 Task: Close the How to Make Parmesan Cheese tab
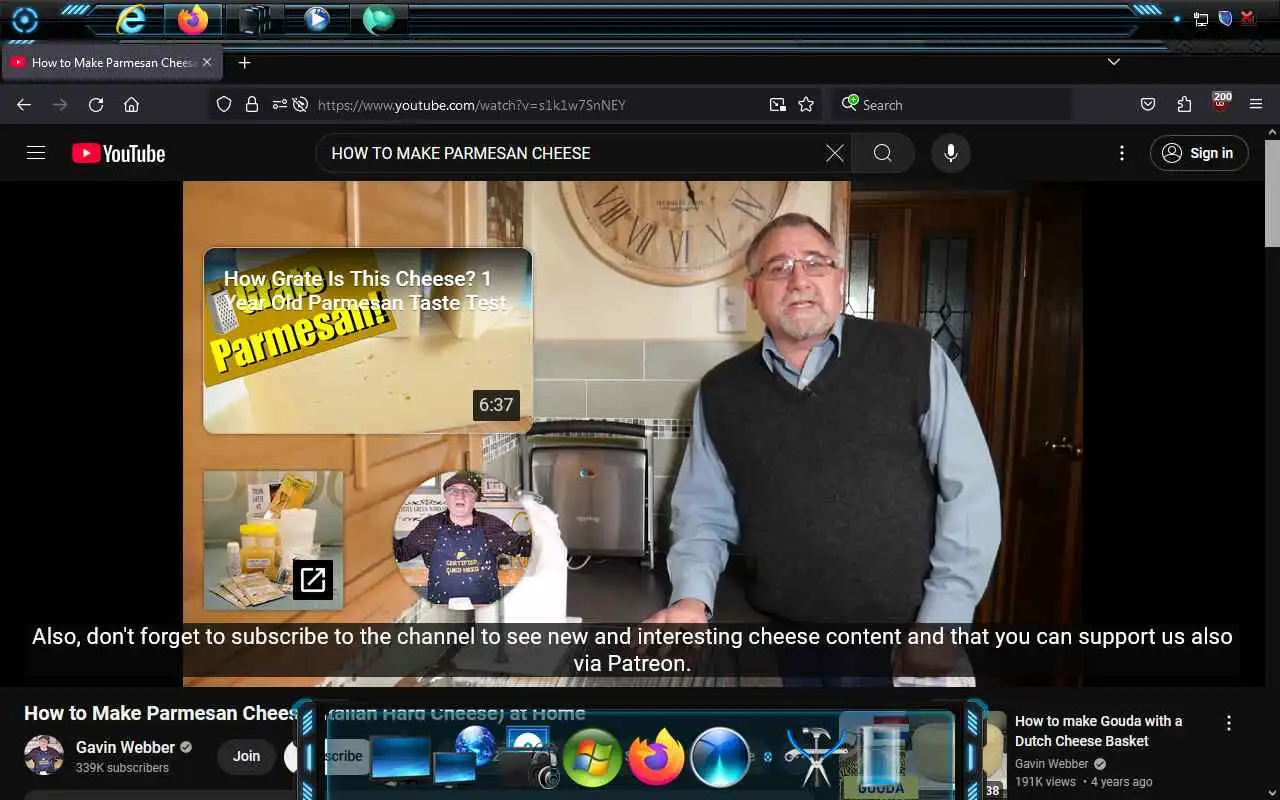207,62
